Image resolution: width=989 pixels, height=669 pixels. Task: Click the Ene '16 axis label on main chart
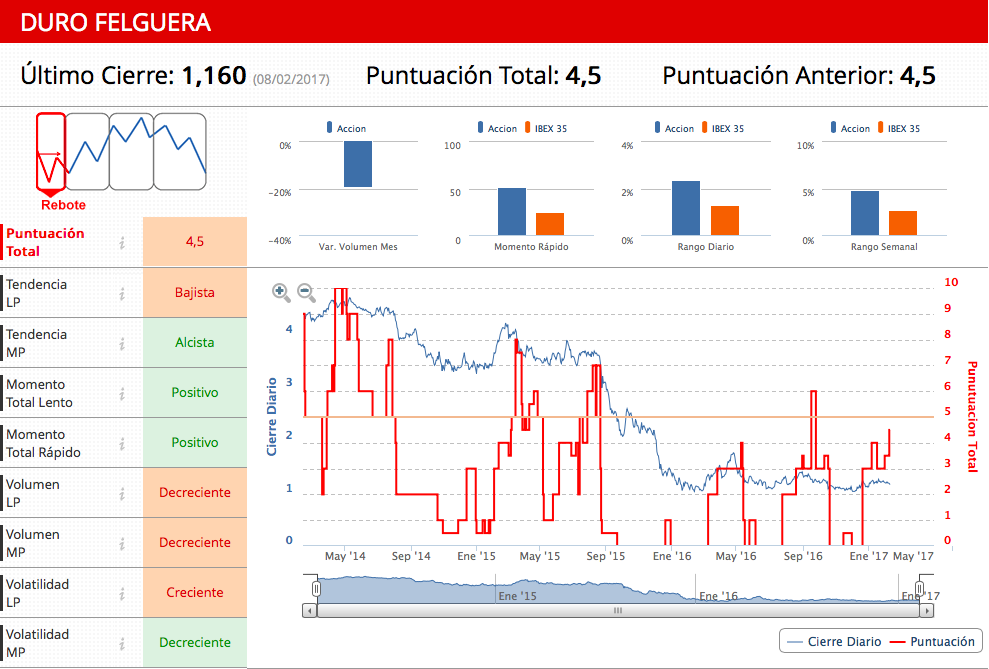point(672,556)
